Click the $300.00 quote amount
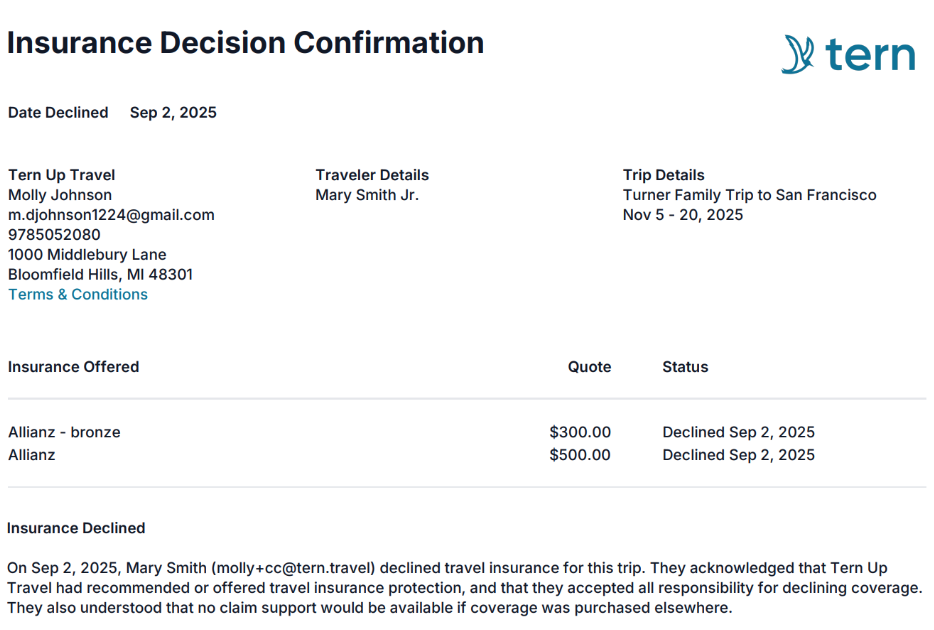The width and height of the screenshot is (934, 630). 580,433
